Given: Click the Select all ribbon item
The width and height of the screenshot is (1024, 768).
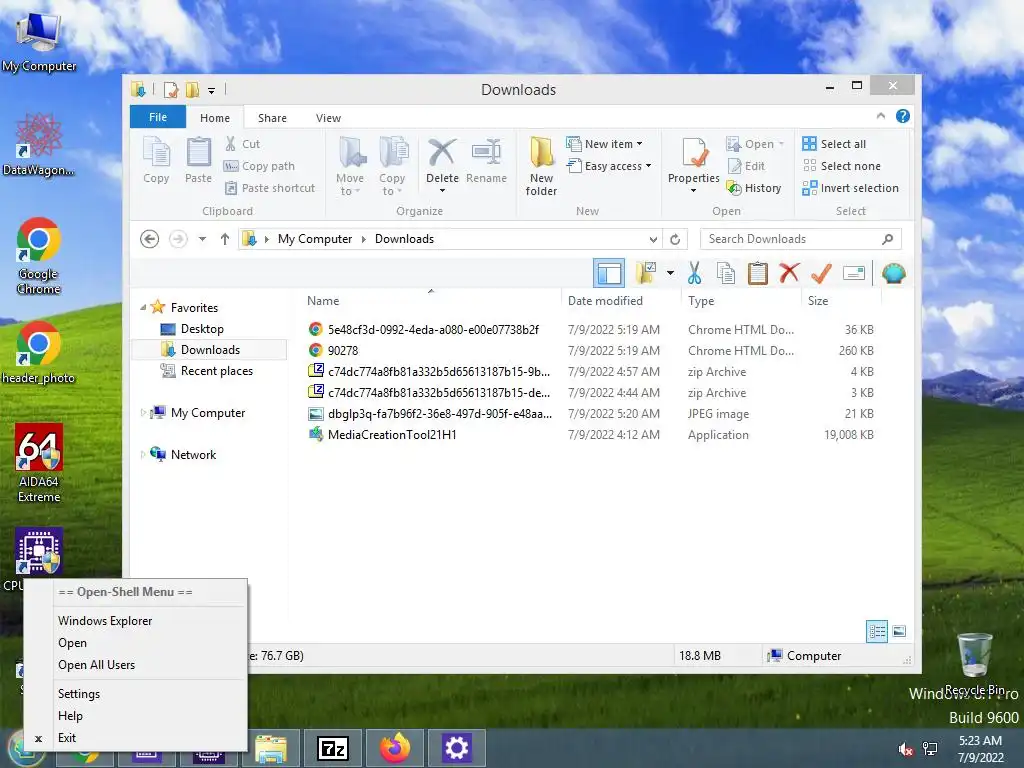Looking at the screenshot, I should click(834, 144).
